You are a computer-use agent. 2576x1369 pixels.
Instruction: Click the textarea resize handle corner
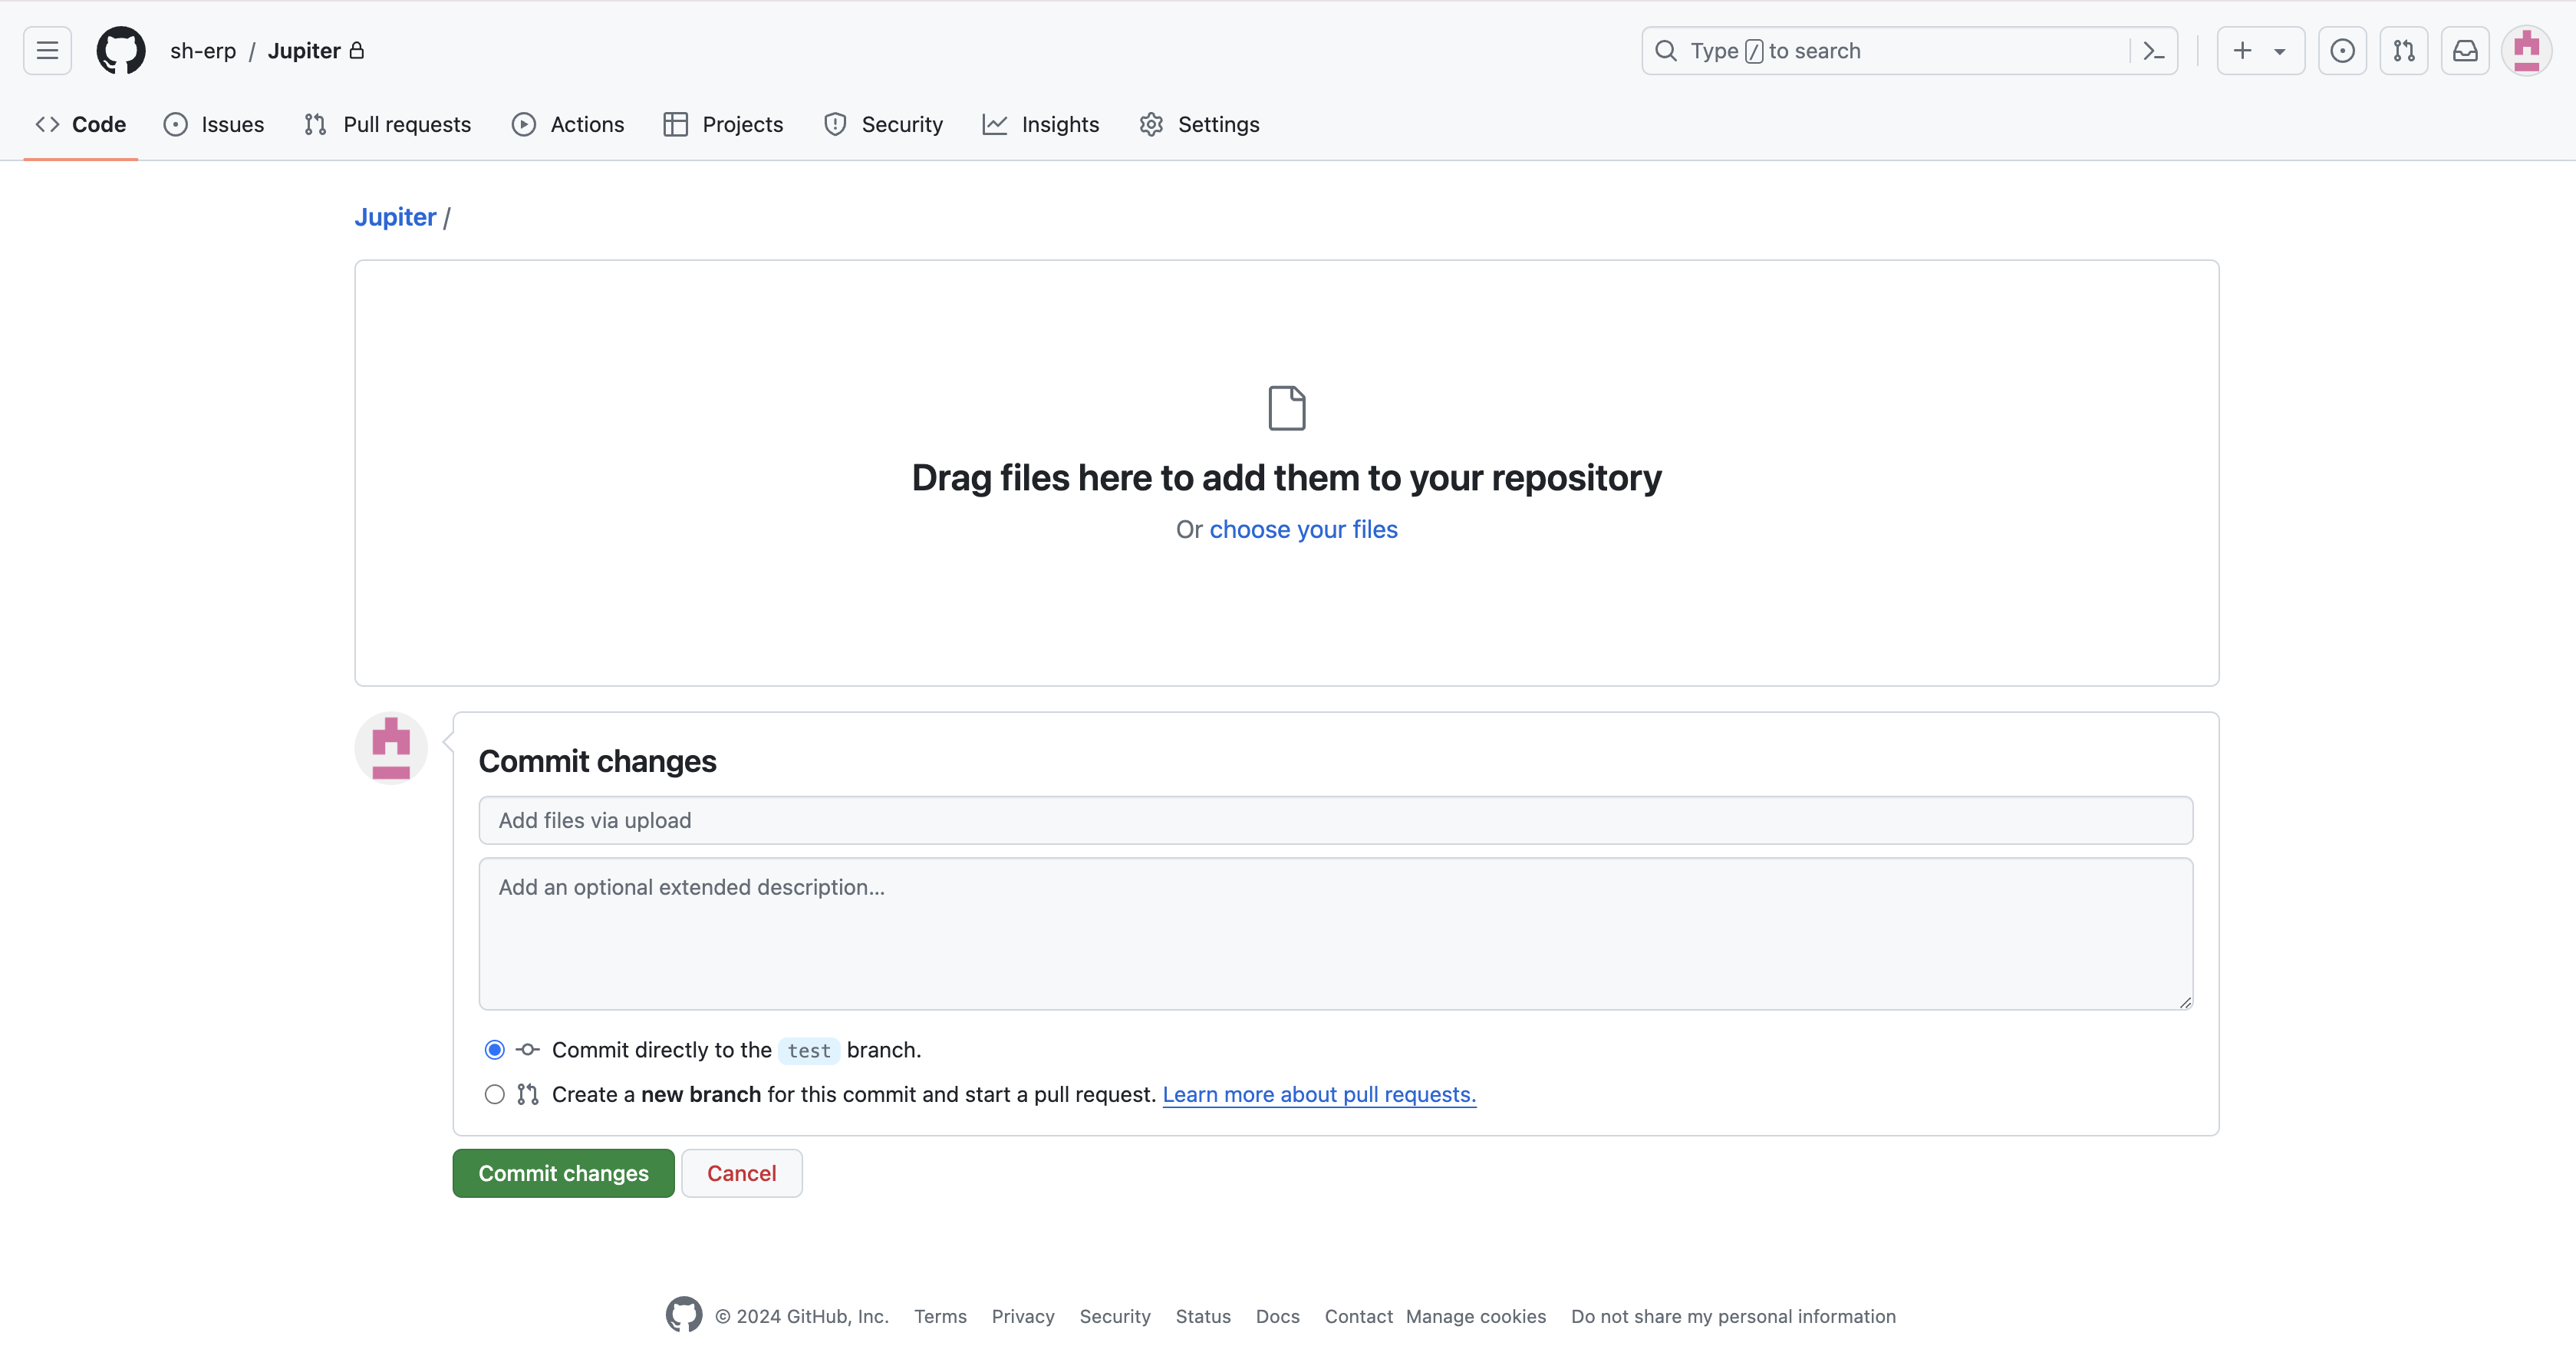[x=2185, y=1002]
